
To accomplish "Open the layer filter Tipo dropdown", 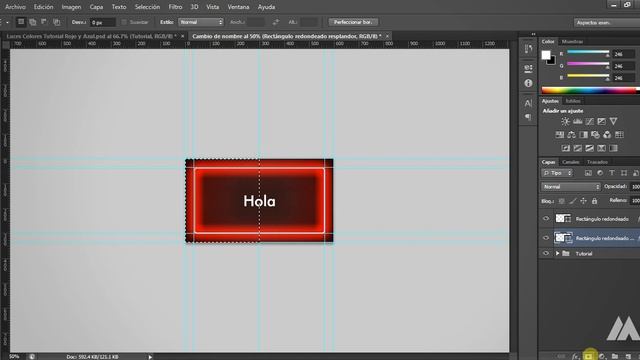I will pos(557,173).
